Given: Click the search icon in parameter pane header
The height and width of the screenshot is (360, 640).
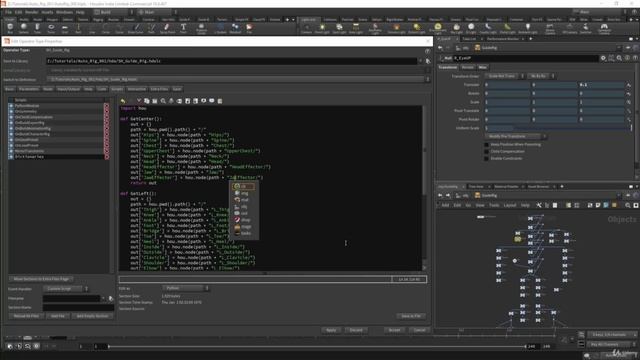Looking at the screenshot, I should pyautogui.click(x=619, y=58).
